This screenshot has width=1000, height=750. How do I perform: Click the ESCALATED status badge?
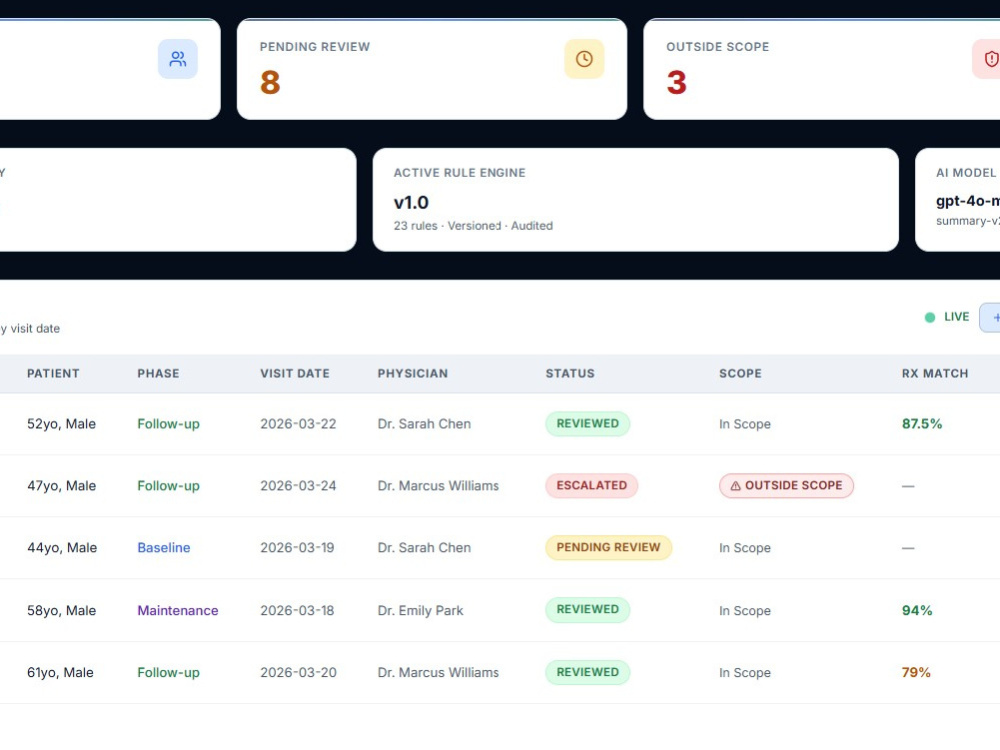tap(592, 486)
